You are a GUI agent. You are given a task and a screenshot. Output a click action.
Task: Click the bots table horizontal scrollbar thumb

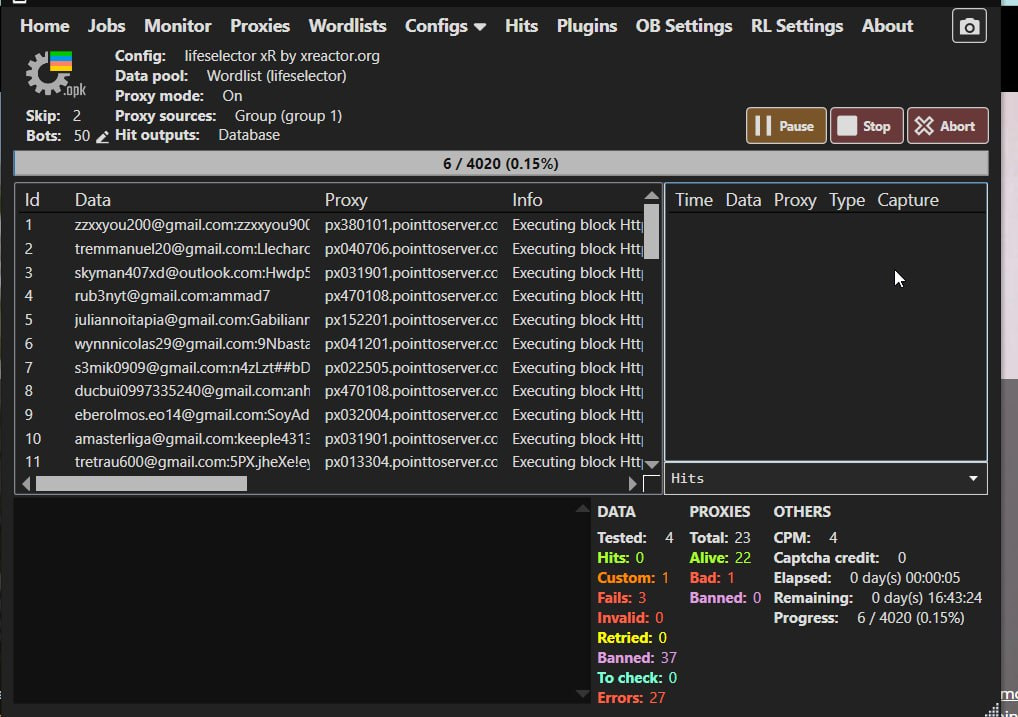coord(142,484)
